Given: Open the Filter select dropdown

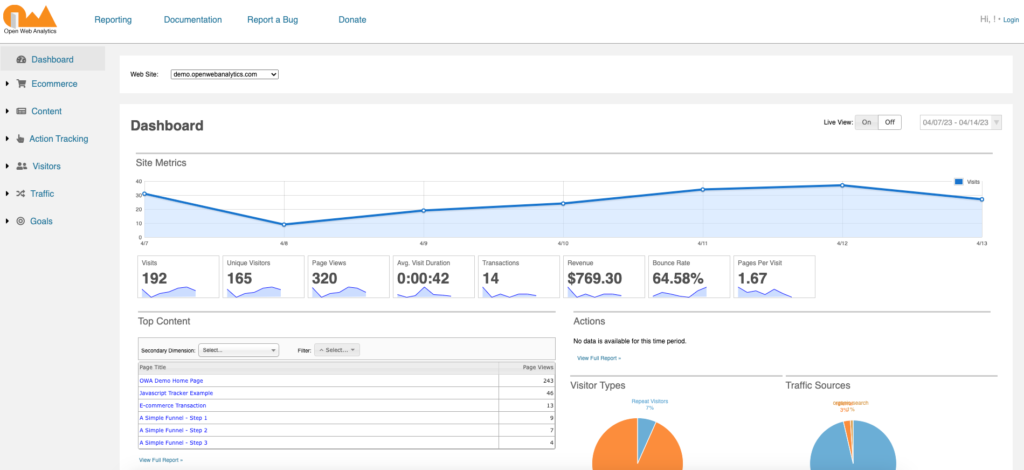Looking at the screenshot, I should point(337,350).
